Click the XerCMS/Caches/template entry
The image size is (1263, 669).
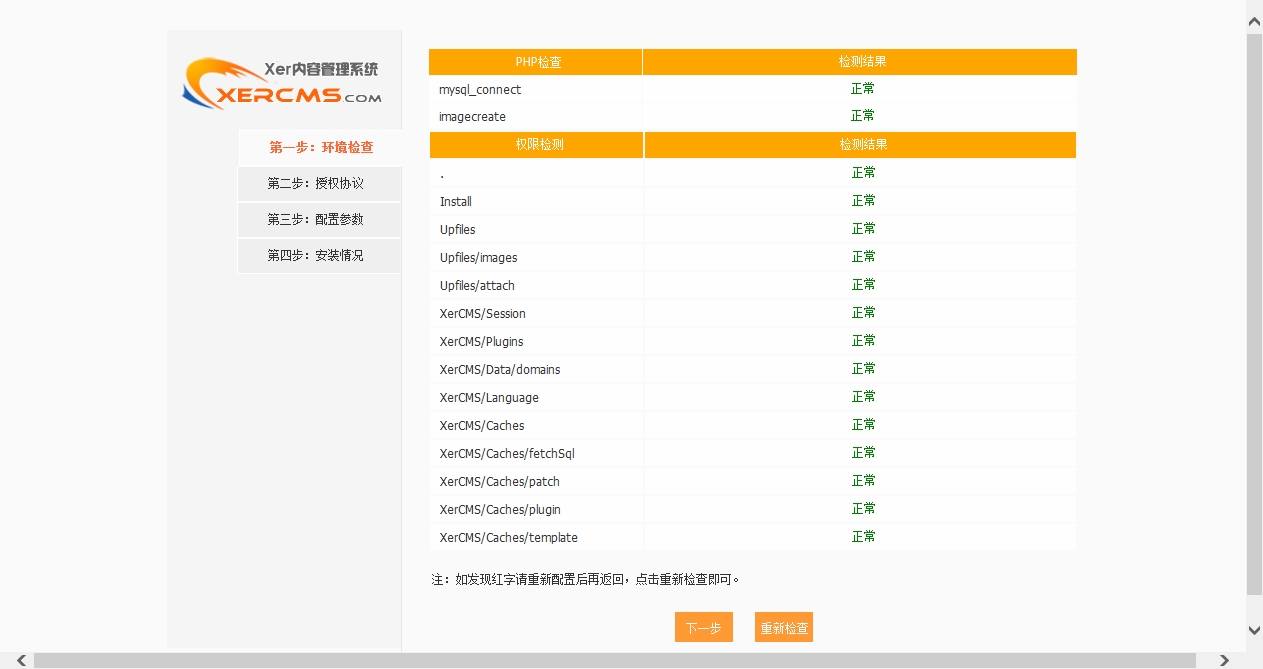[x=509, y=538]
